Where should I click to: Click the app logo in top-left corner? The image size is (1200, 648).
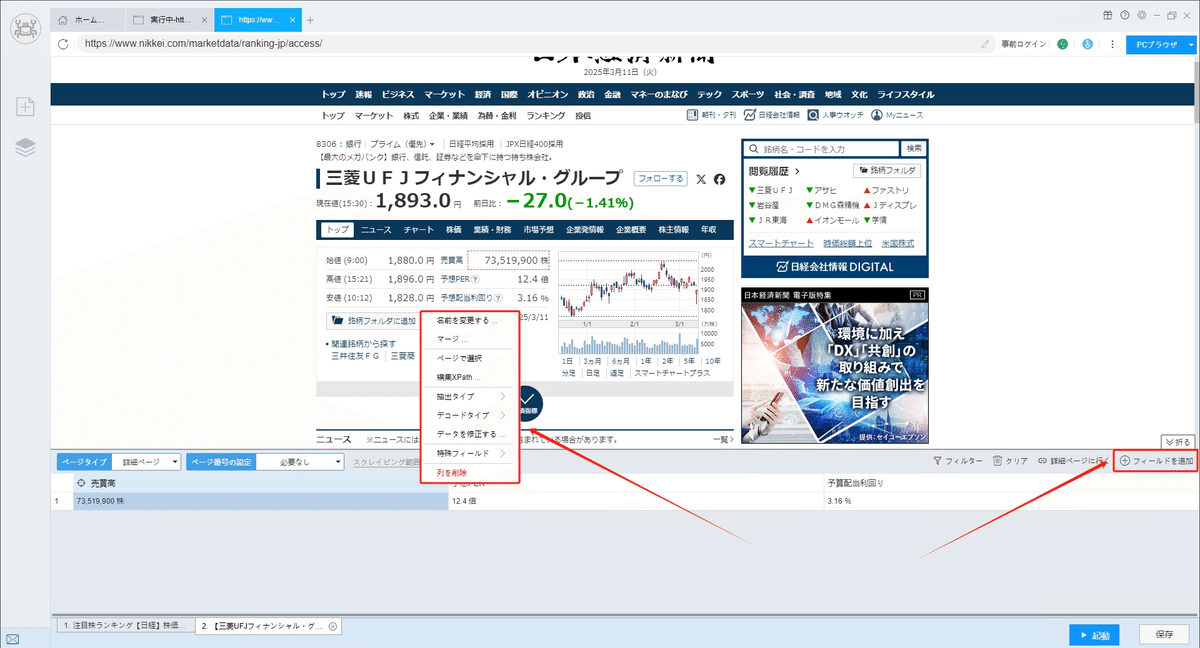coord(25,27)
